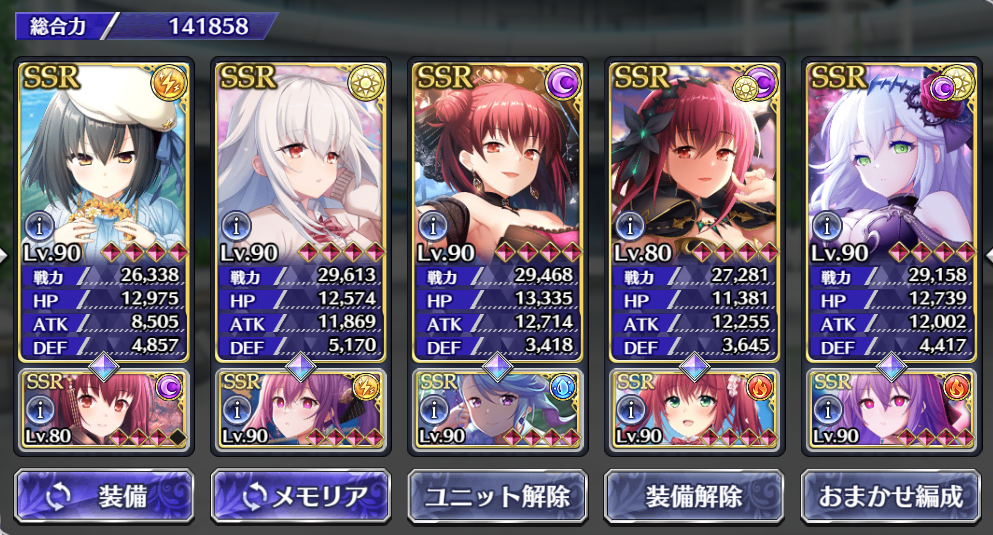
Task: Tap fire element icon on fifth sub card
Action: [956, 387]
